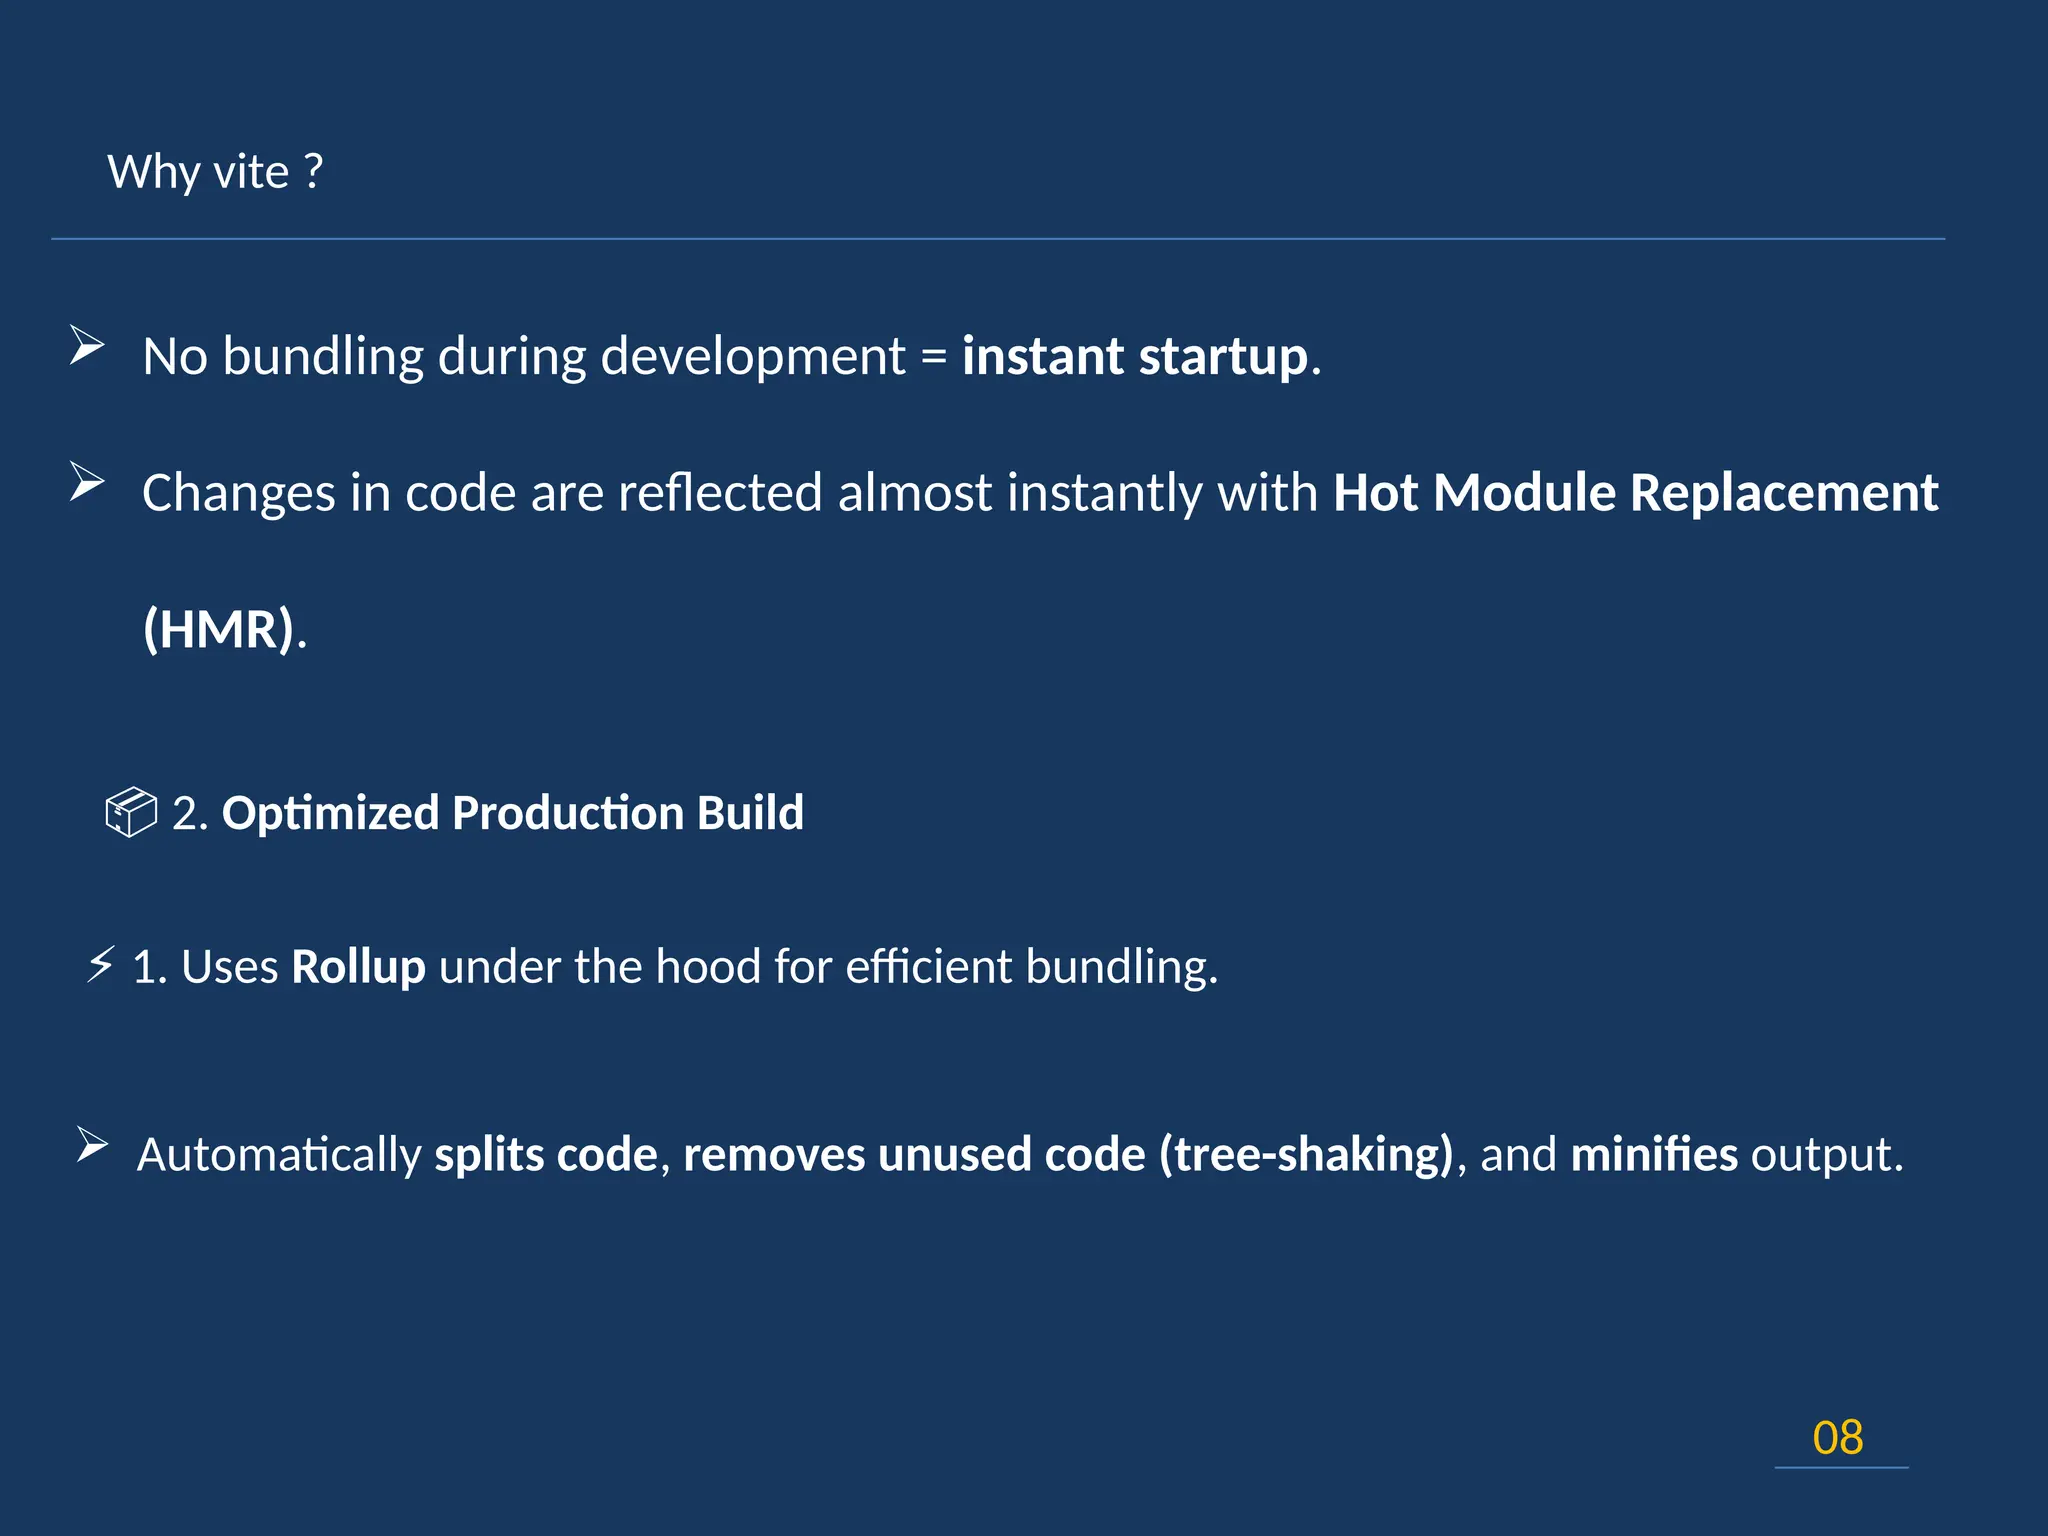Click 'Hot Module Replacement' bold text

[x=1635, y=492]
